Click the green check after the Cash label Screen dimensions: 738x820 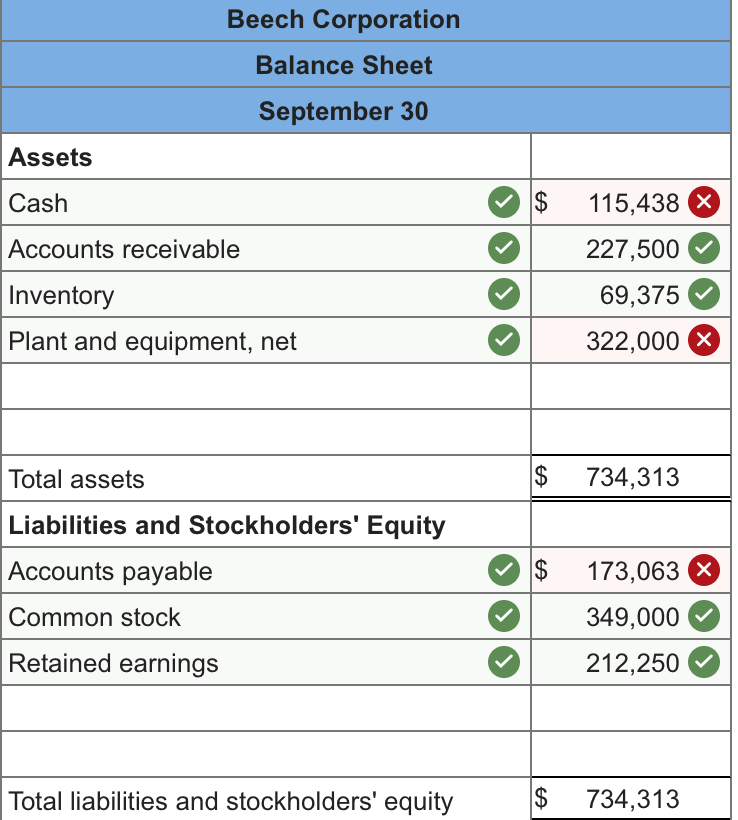pyautogui.click(x=504, y=203)
